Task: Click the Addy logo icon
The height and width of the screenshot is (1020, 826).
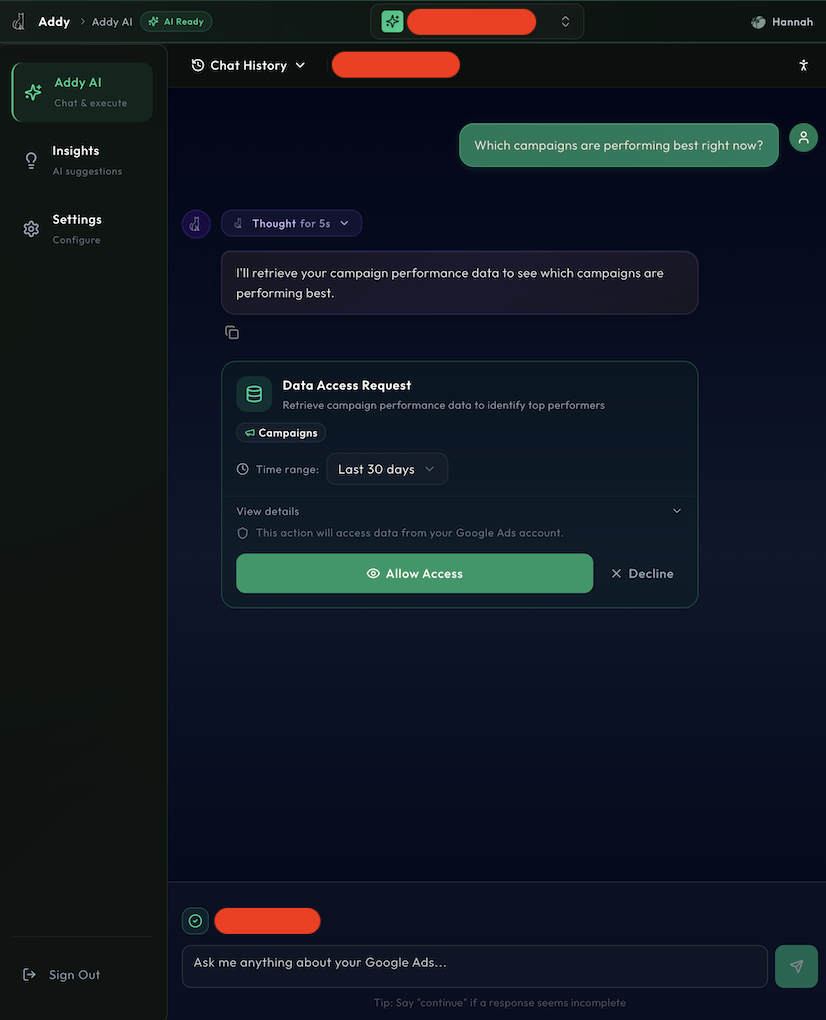Action: (19, 21)
